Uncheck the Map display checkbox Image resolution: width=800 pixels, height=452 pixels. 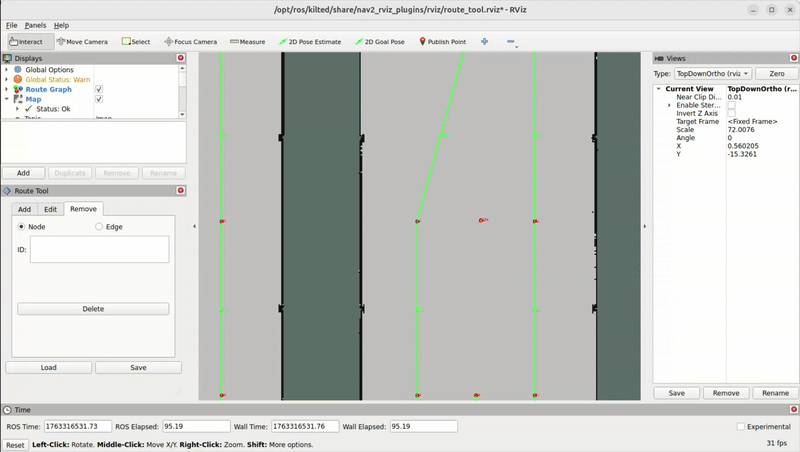pyautogui.click(x=99, y=99)
